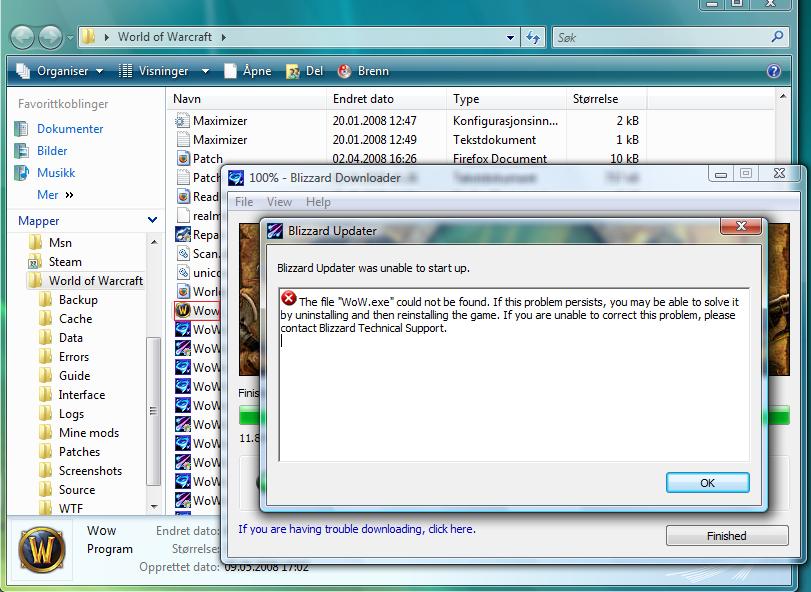
Task: Select Source folder in tree
Action: tap(77, 490)
